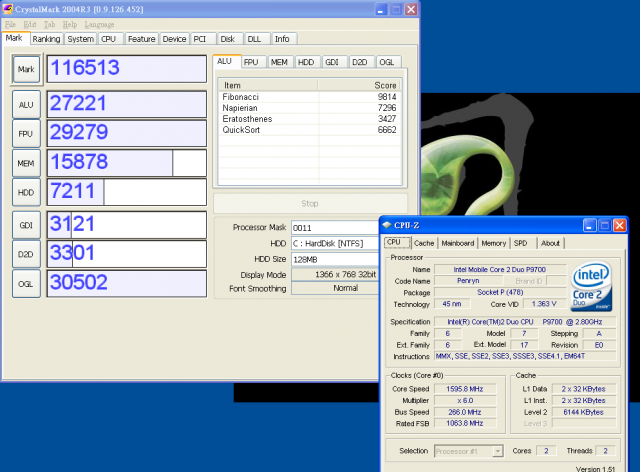This screenshot has width=640, height=472.
Task: Run the ALU benchmark button
Action: pos(26,105)
